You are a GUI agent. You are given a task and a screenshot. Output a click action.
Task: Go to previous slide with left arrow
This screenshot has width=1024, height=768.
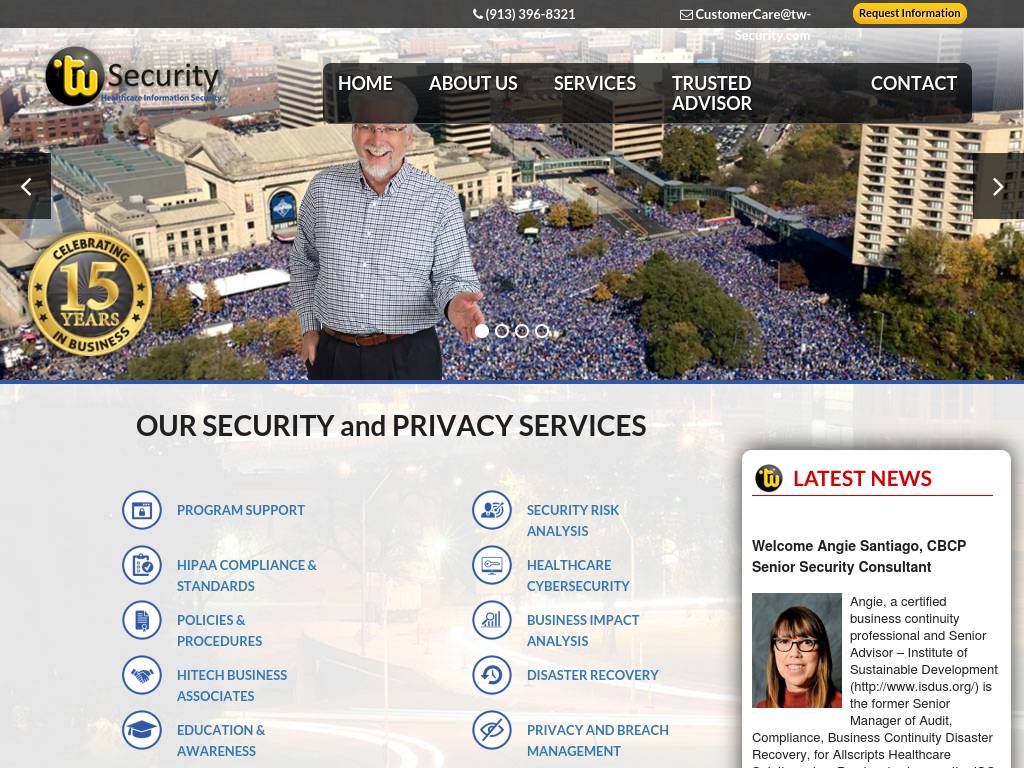tap(25, 187)
